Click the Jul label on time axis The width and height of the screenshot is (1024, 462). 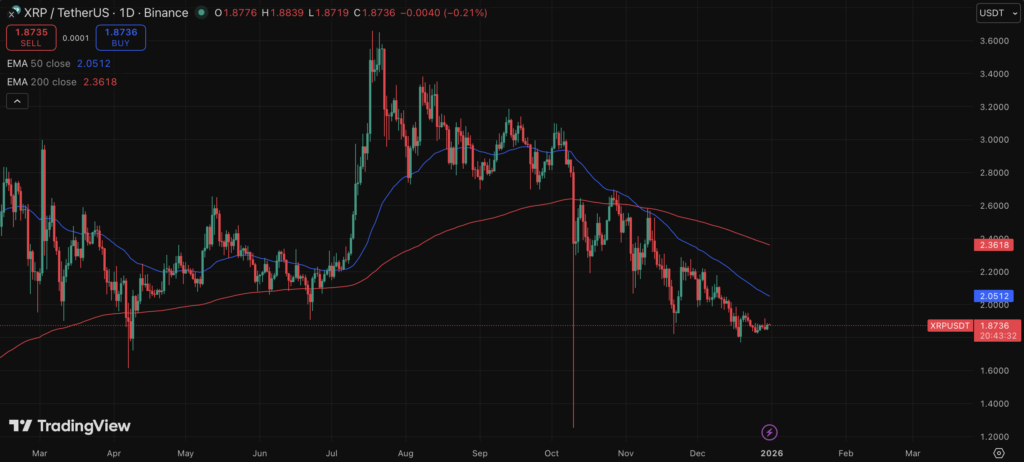point(330,453)
